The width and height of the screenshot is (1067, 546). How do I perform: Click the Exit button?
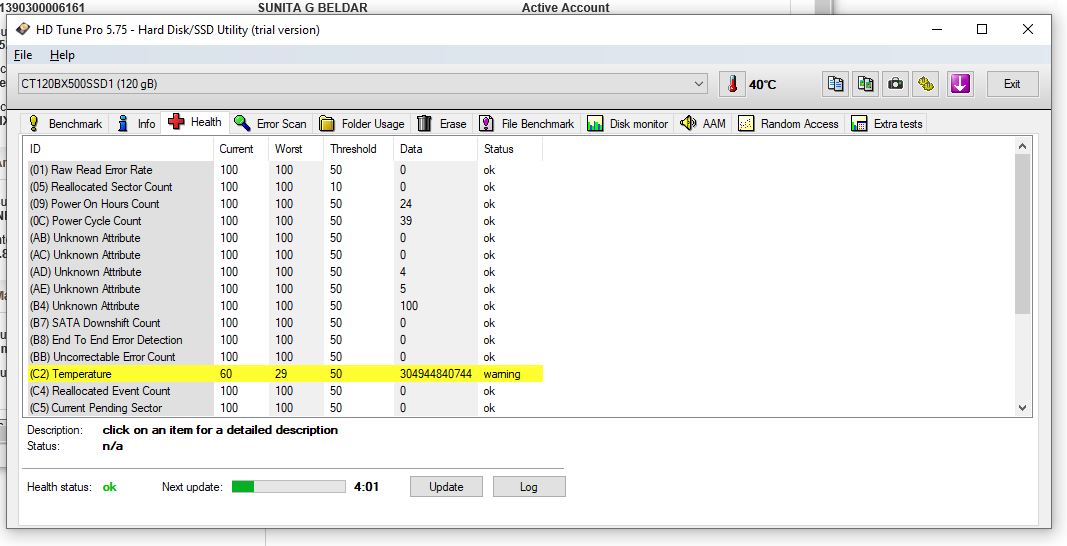click(1013, 84)
